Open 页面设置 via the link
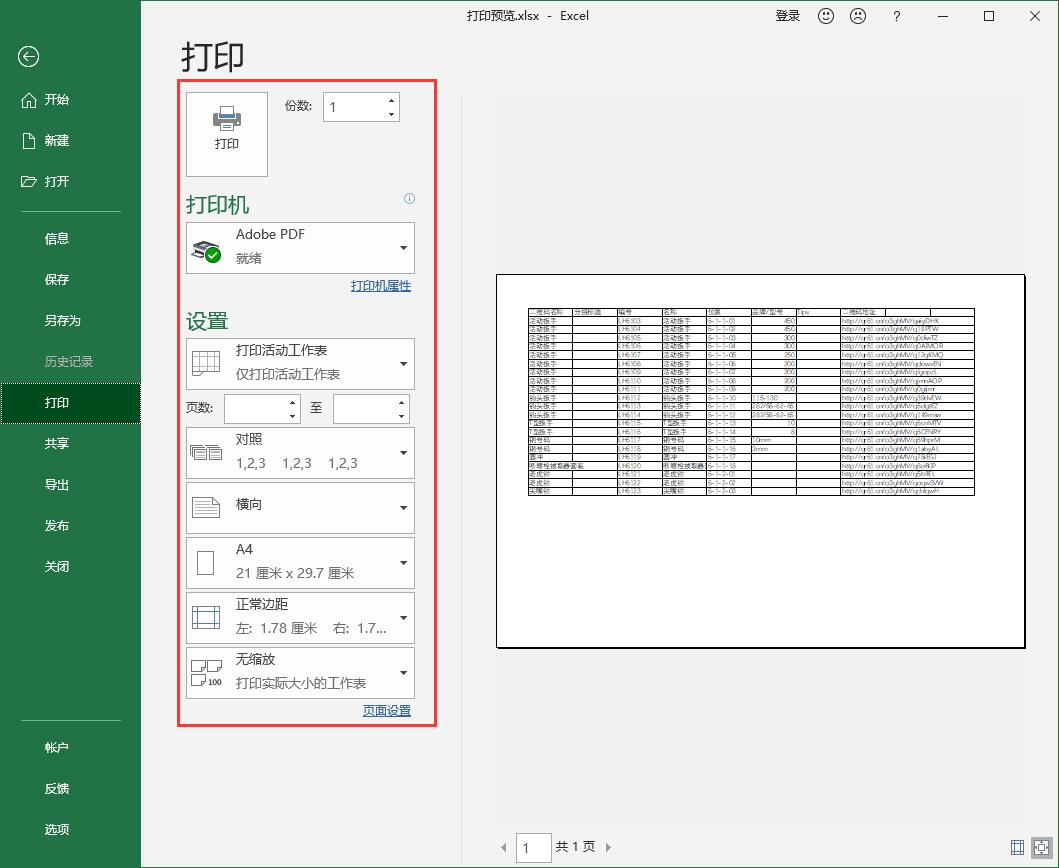The width and height of the screenshot is (1059, 868). [390, 710]
